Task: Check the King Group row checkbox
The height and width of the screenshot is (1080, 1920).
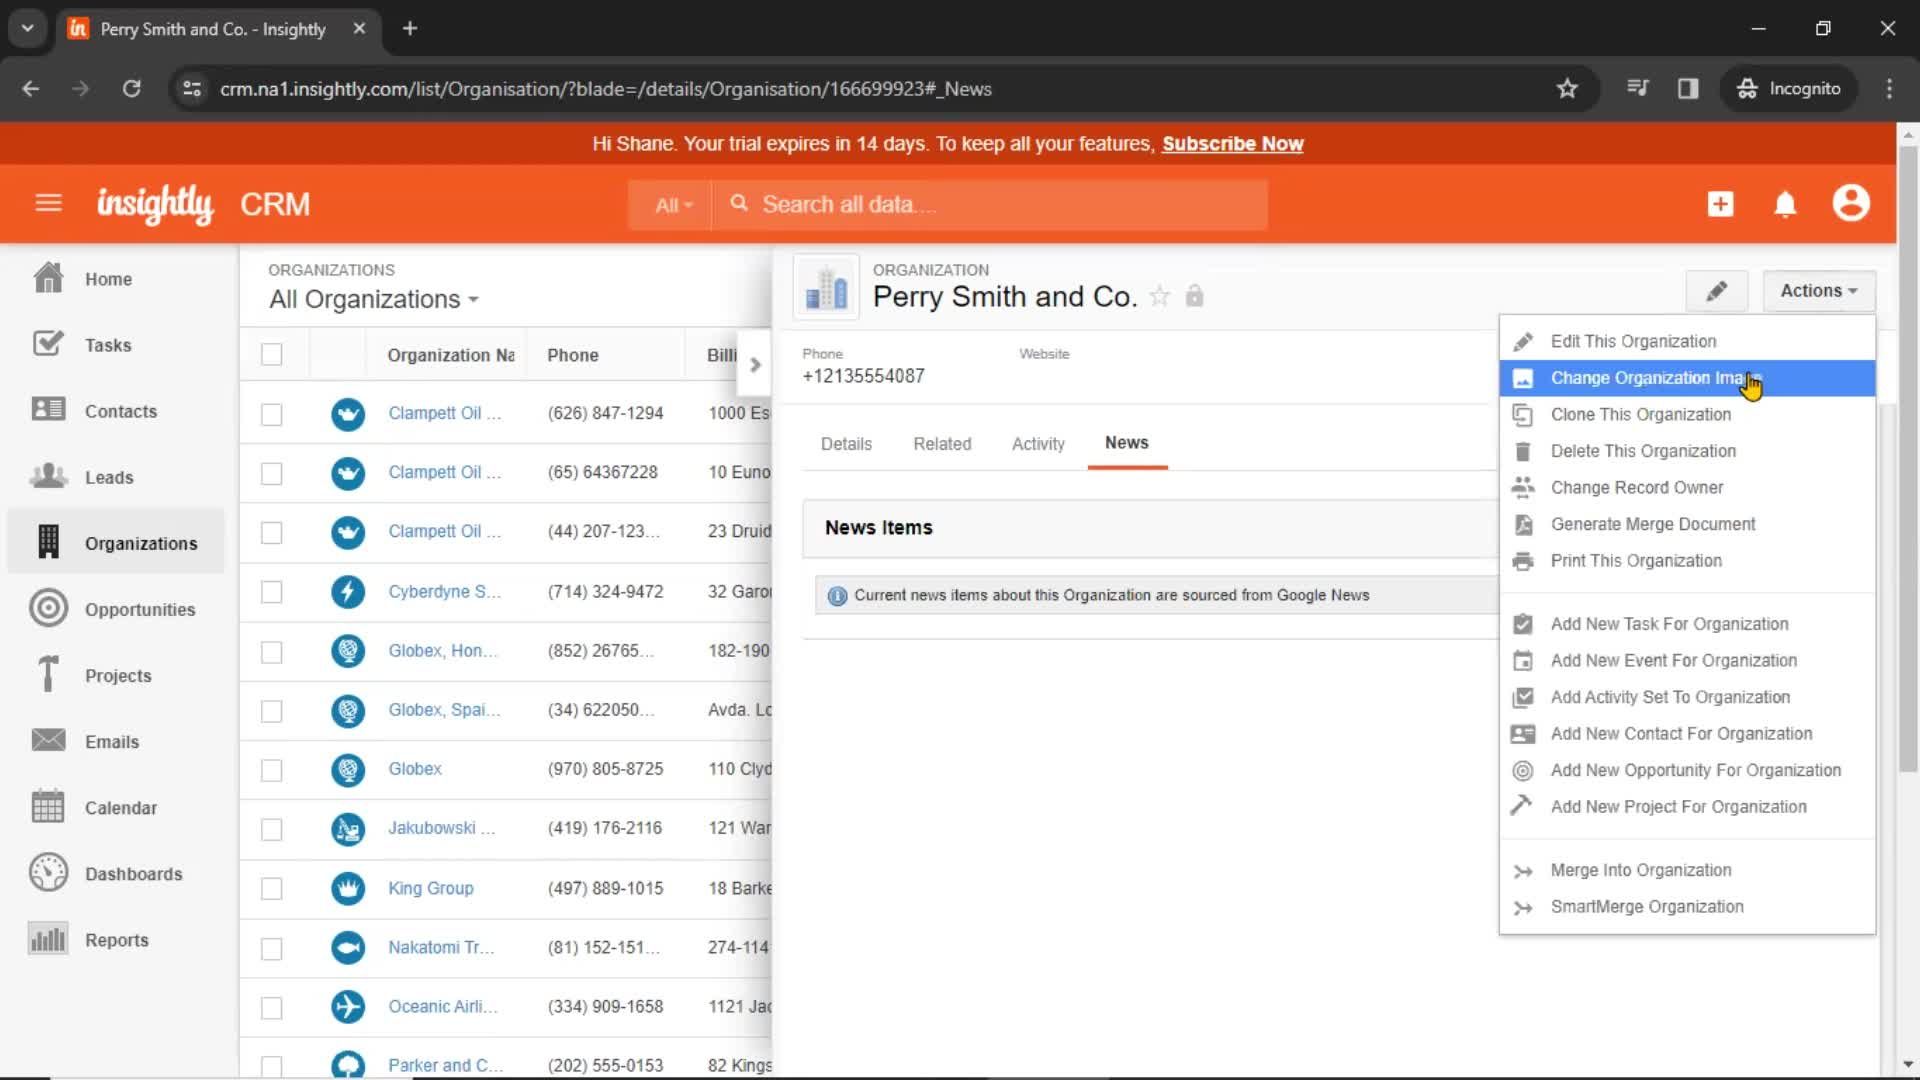Action: [271, 889]
